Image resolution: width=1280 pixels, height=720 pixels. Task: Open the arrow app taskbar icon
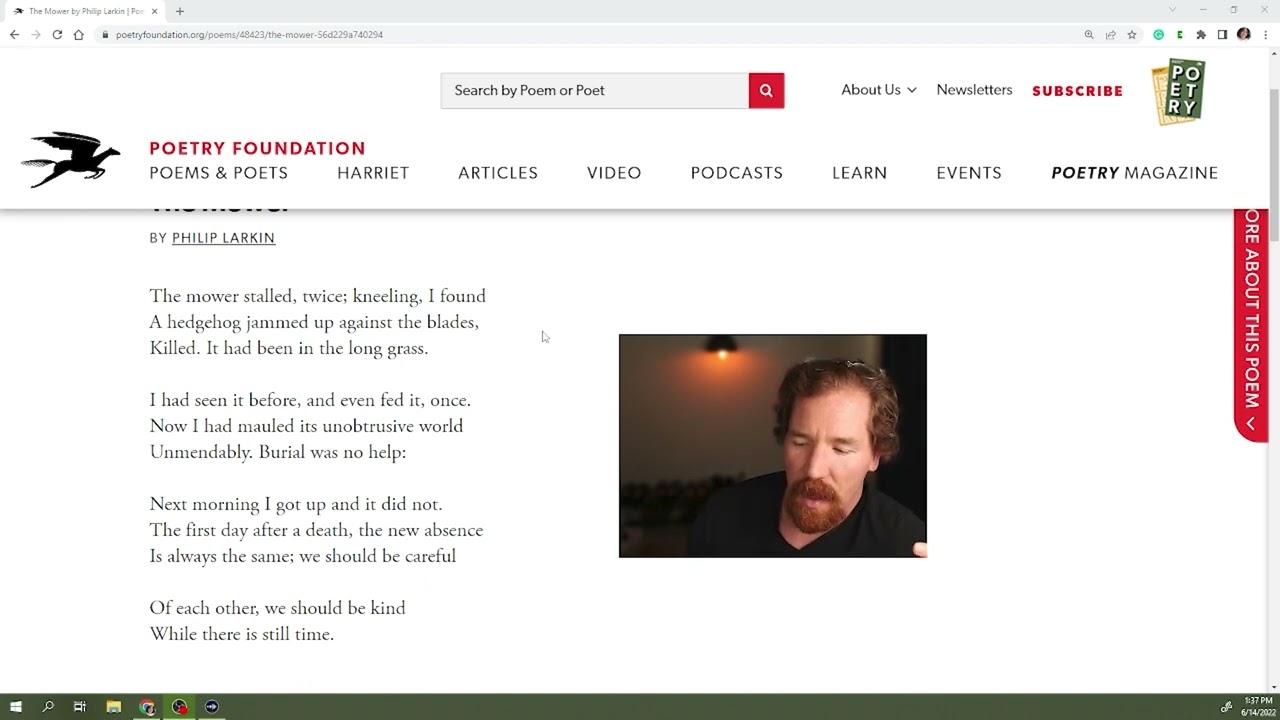point(212,707)
